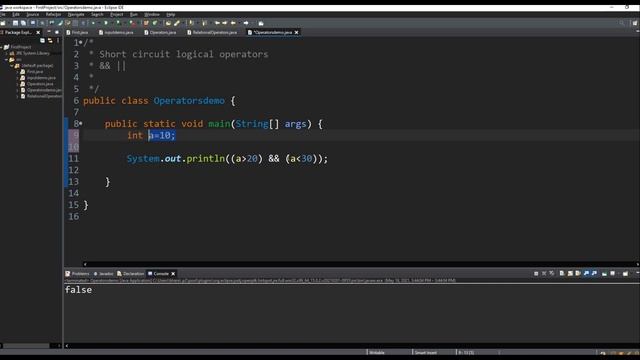Click the New file icon in toolbar

pos(3,23)
